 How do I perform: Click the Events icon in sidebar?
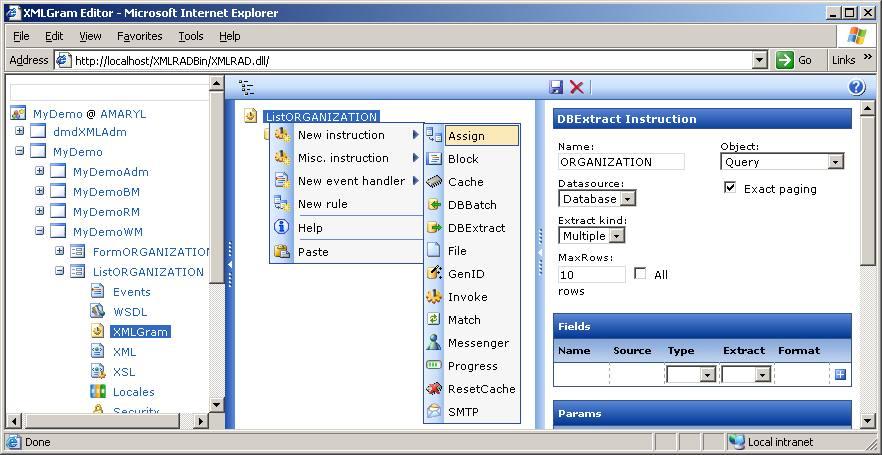(98, 292)
